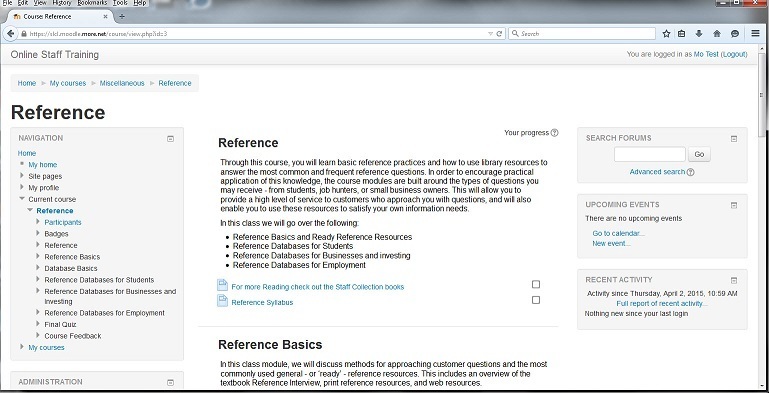This screenshot has height=393, width=769.
Task: Click the browser URL address bar
Action: [255, 34]
